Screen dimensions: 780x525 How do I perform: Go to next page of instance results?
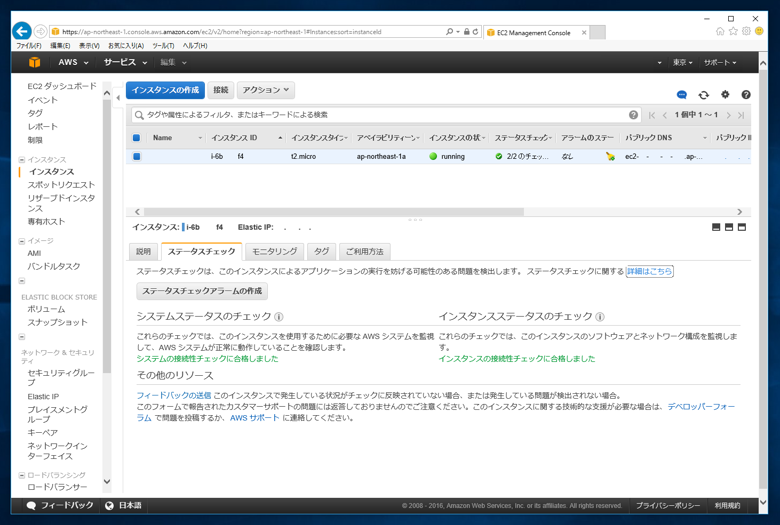728,115
